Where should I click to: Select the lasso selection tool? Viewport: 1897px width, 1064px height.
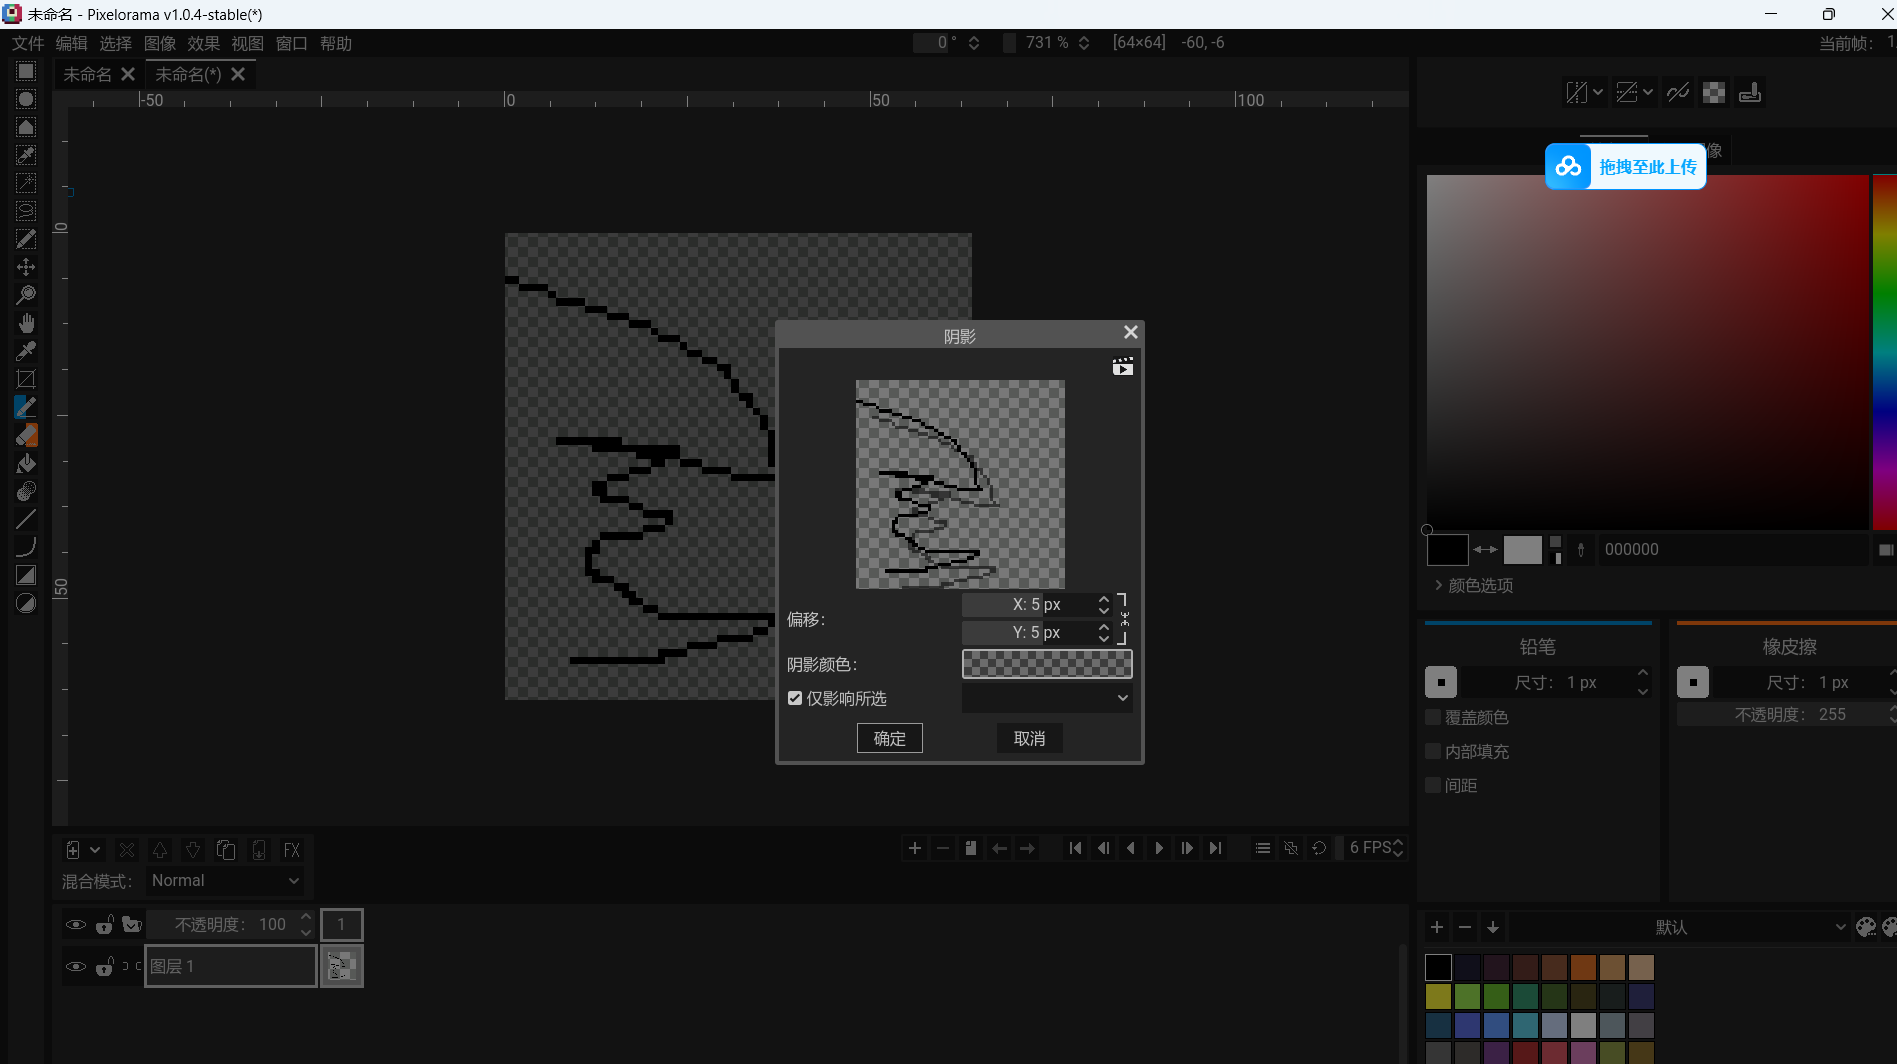pyautogui.click(x=26, y=211)
